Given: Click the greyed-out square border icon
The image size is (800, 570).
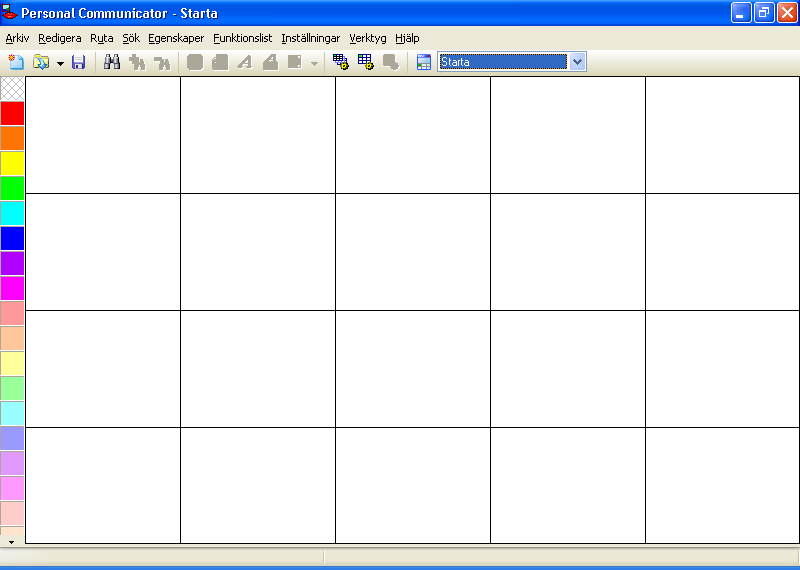Looking at the screenshot, I should point(295,62).
